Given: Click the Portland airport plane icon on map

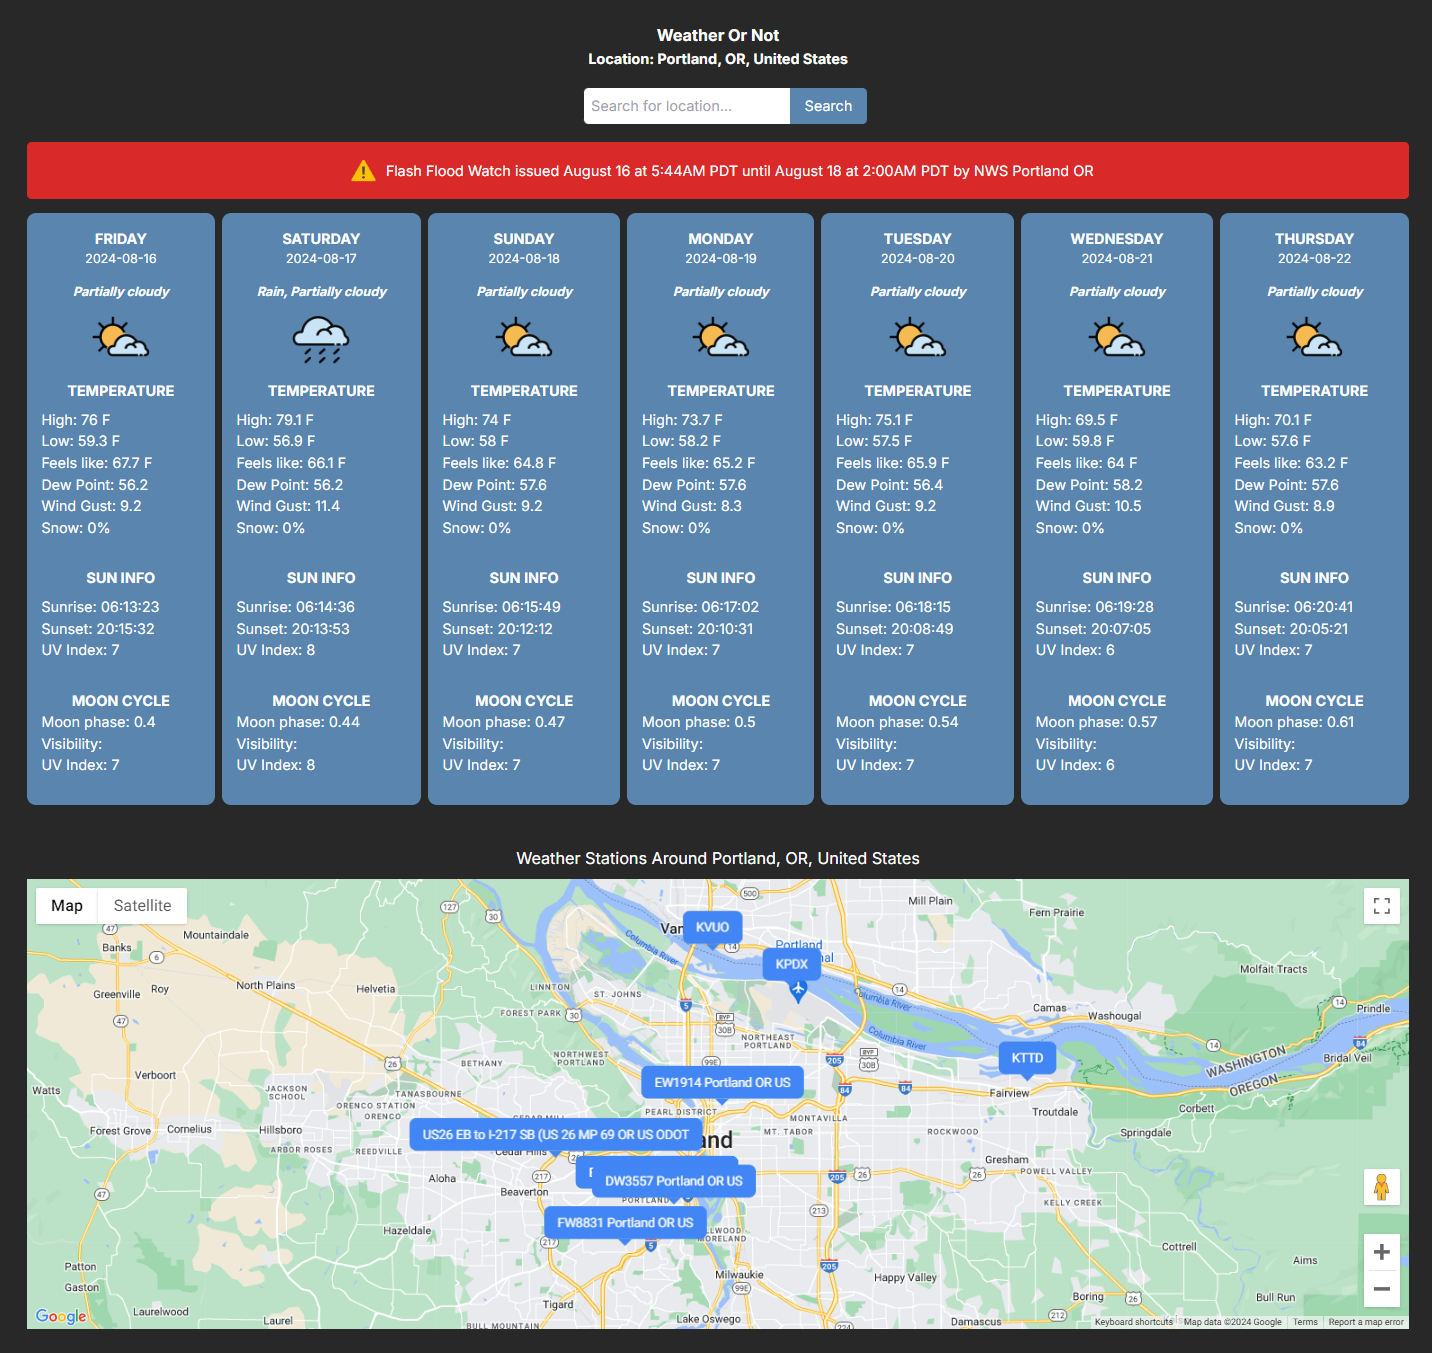Looking at the screenshot, I should (x=798, y=990).
